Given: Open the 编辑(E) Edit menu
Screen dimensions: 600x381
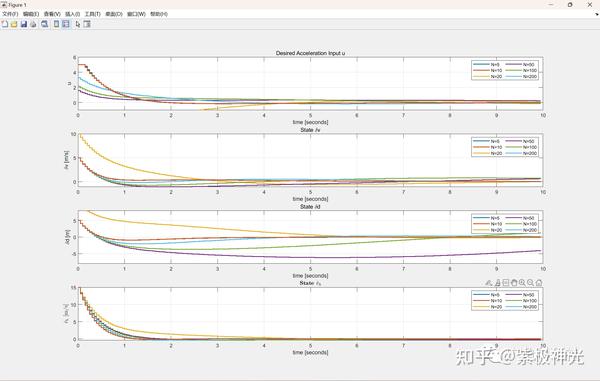Looking at the screenshot, I should pos(31,14).
